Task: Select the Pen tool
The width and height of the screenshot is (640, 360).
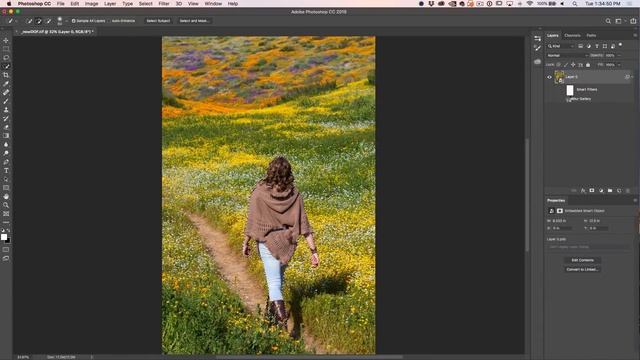Action: (x=6, y=162)
